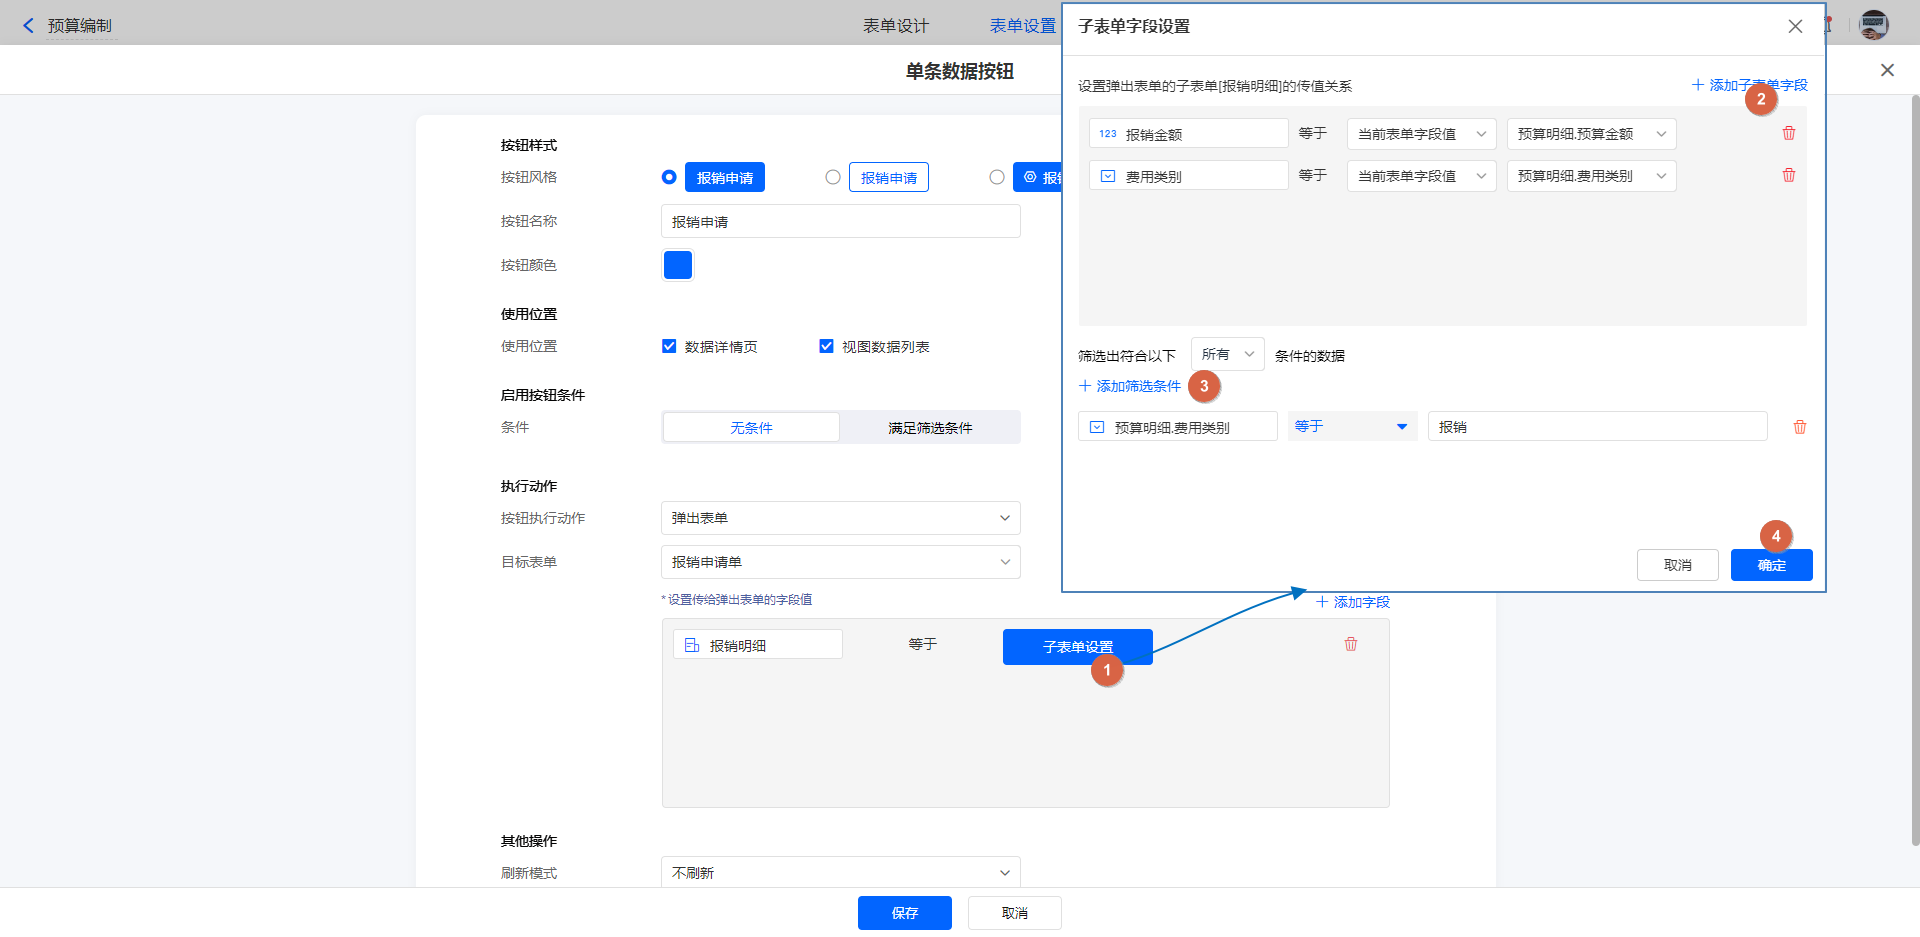Click the back arrow beside 预算编制
The height and width of the screenshot is (937, 1920).
click(x=28, y=26)
